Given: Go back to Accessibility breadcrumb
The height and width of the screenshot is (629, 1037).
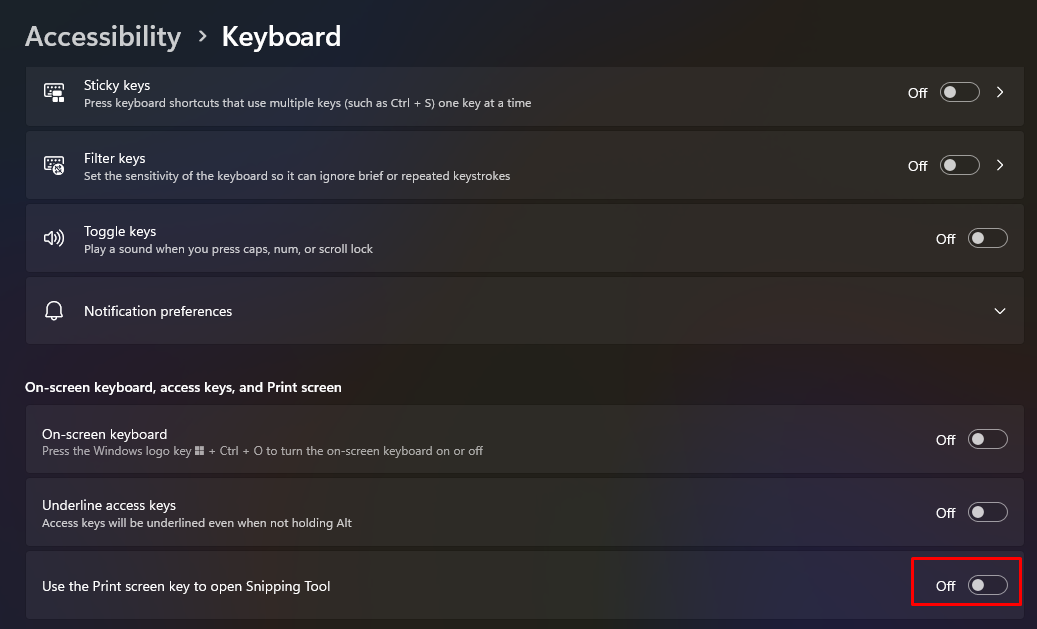Looking at the screenshot, I should pos(103,37).
